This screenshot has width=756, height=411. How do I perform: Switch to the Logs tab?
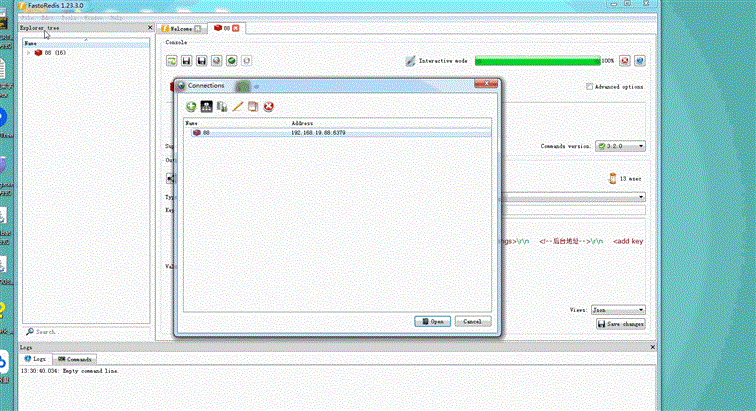tap(35, 359)
